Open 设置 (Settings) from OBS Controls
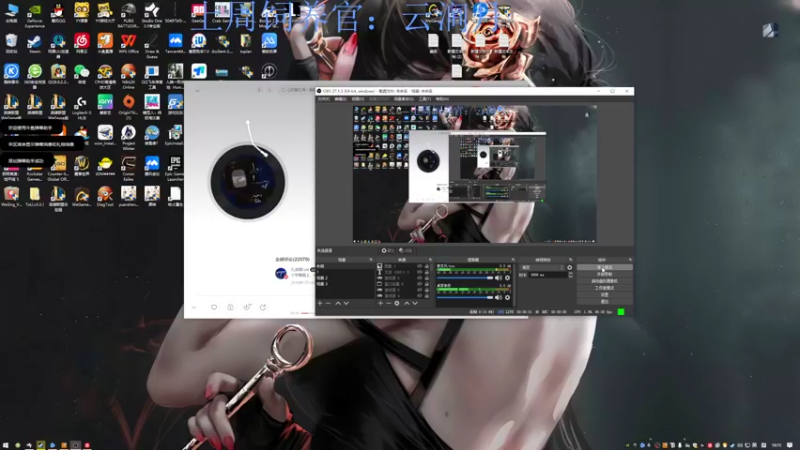 click(x=605, y=294)
